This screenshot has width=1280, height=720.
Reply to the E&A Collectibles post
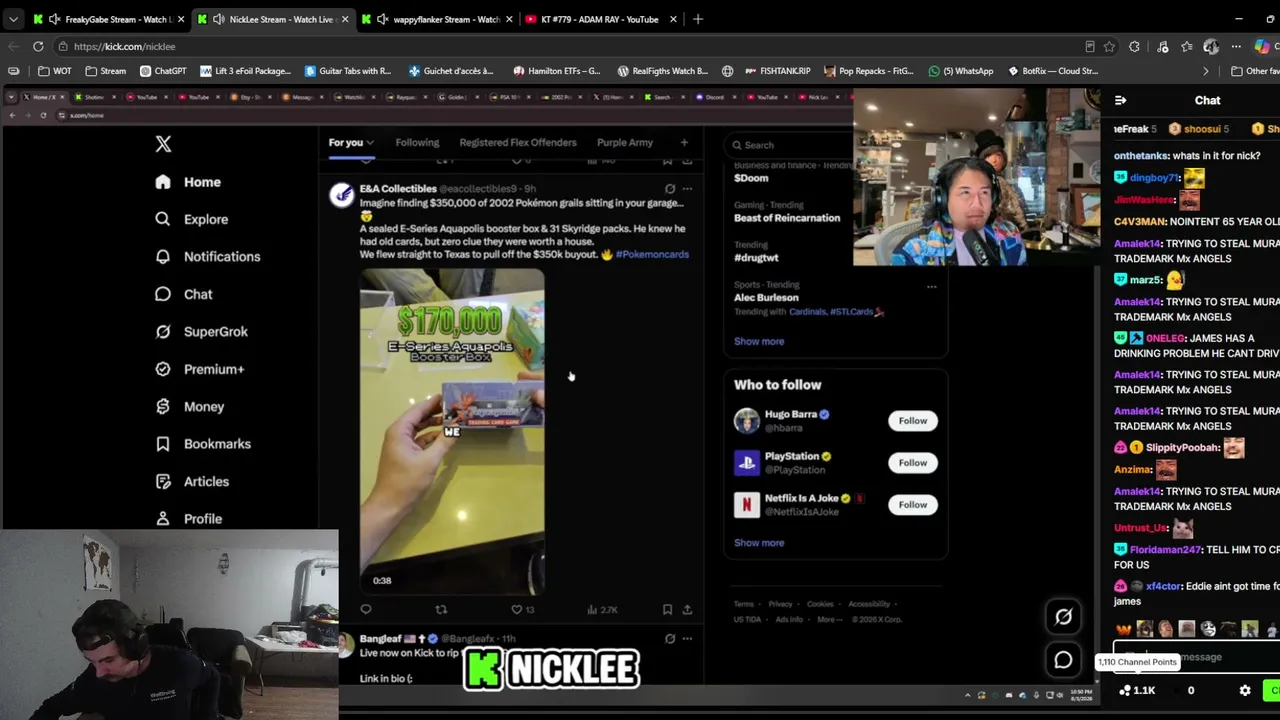(x=366, y=609)
